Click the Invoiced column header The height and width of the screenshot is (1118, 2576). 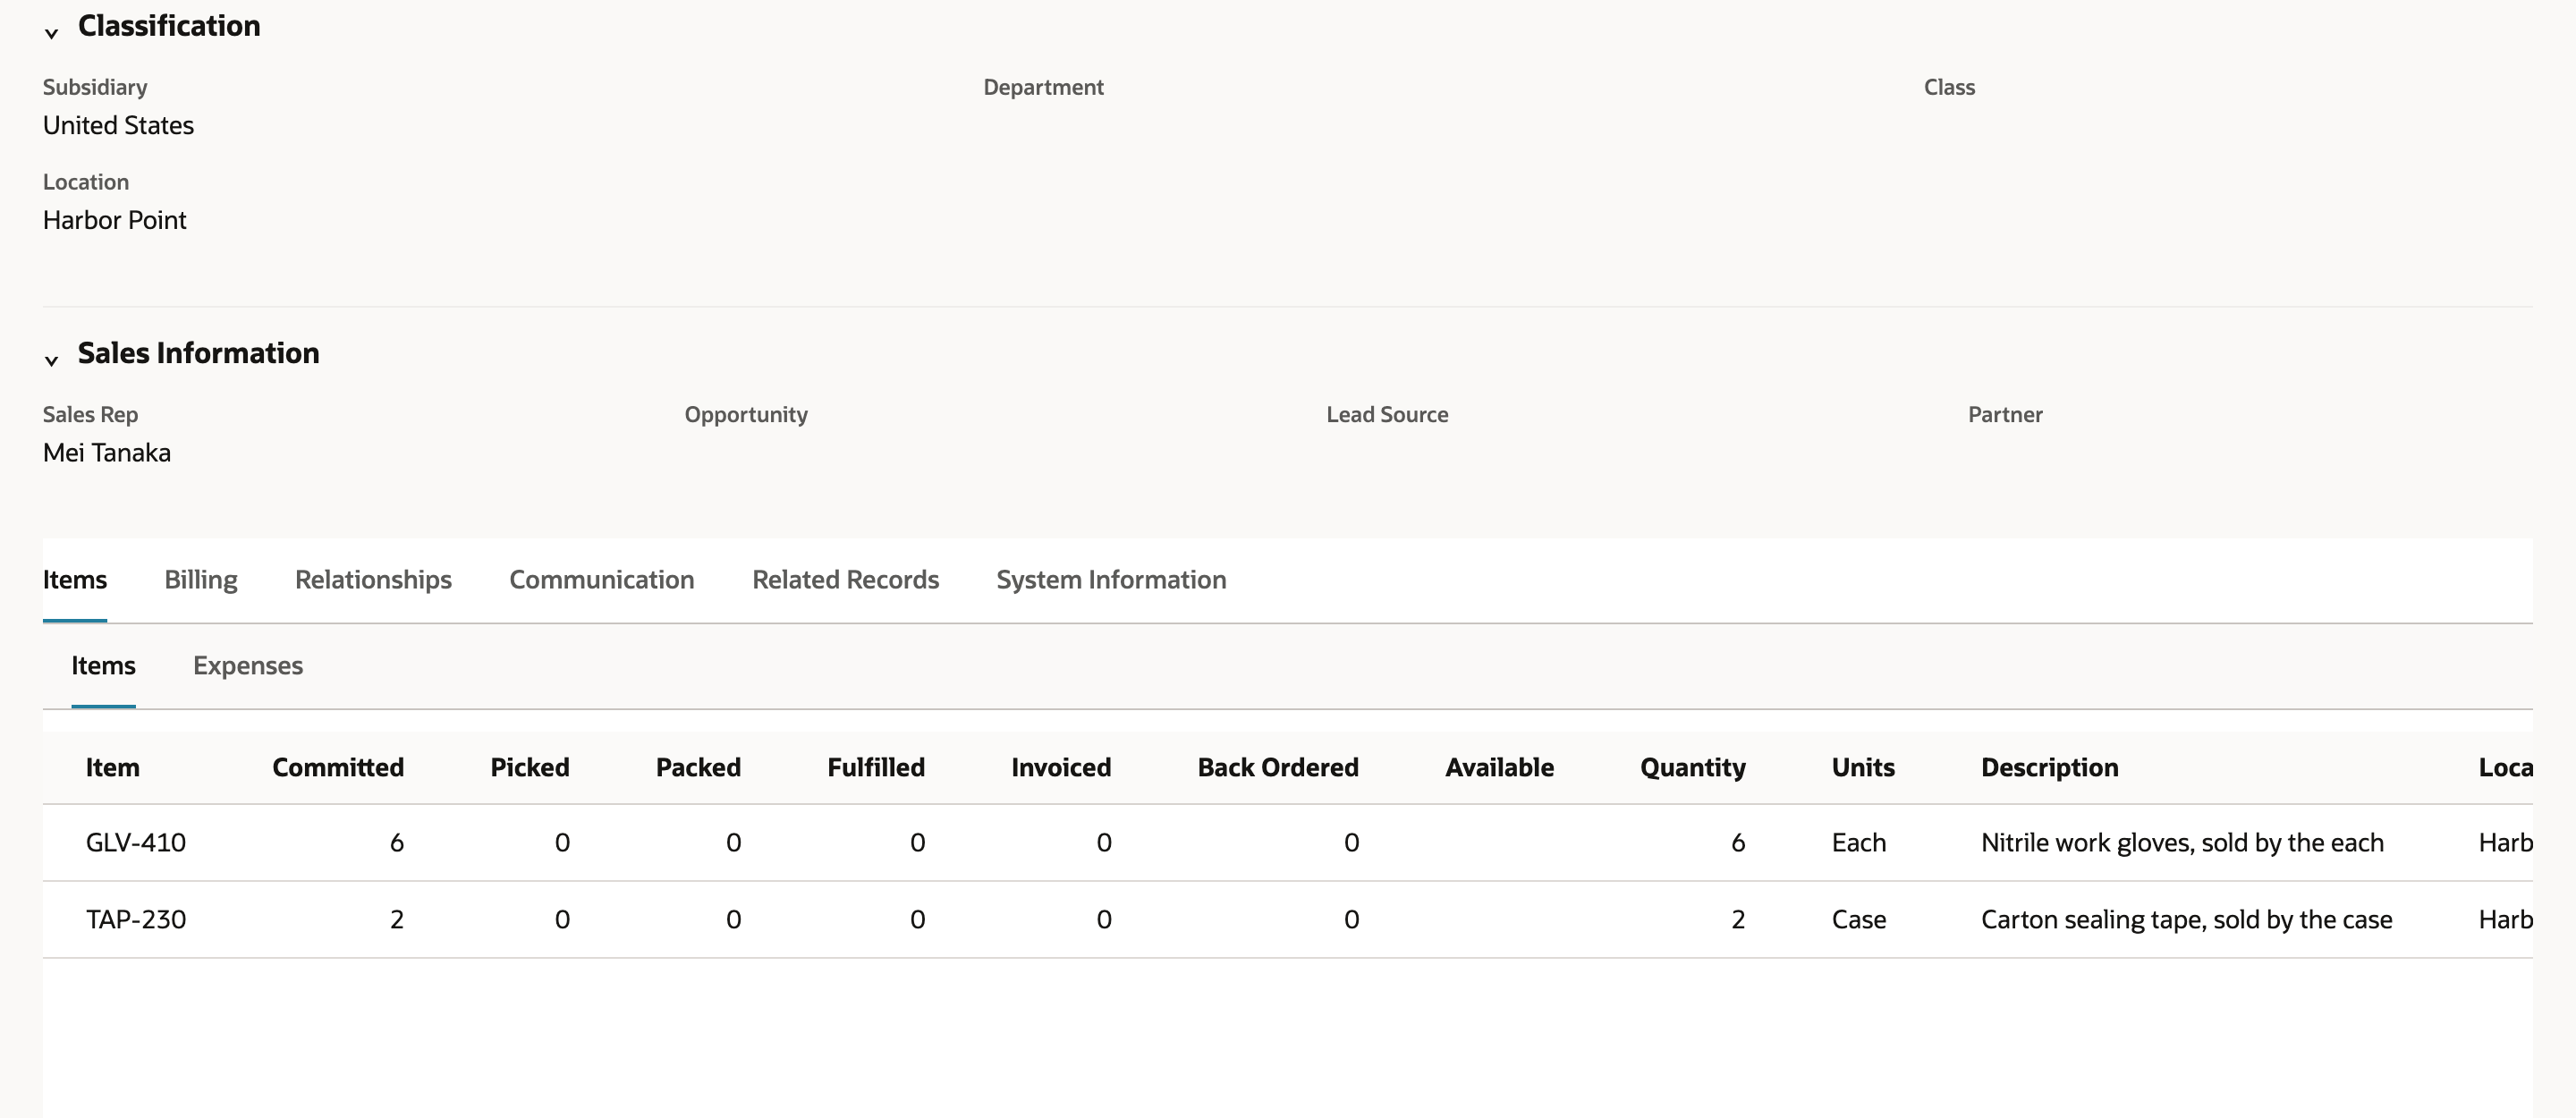pos(1061,767)
